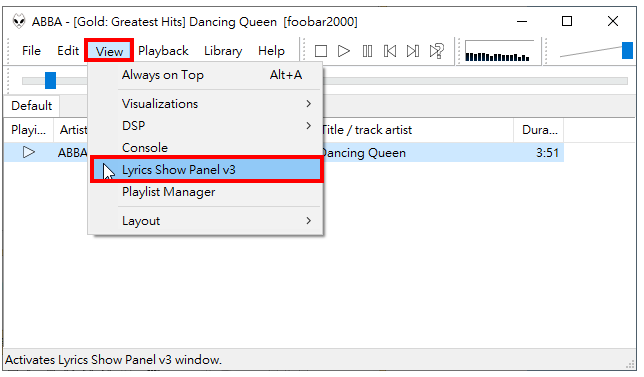Open the Library menu
644x377 pixels.
[x=223, y=51]
